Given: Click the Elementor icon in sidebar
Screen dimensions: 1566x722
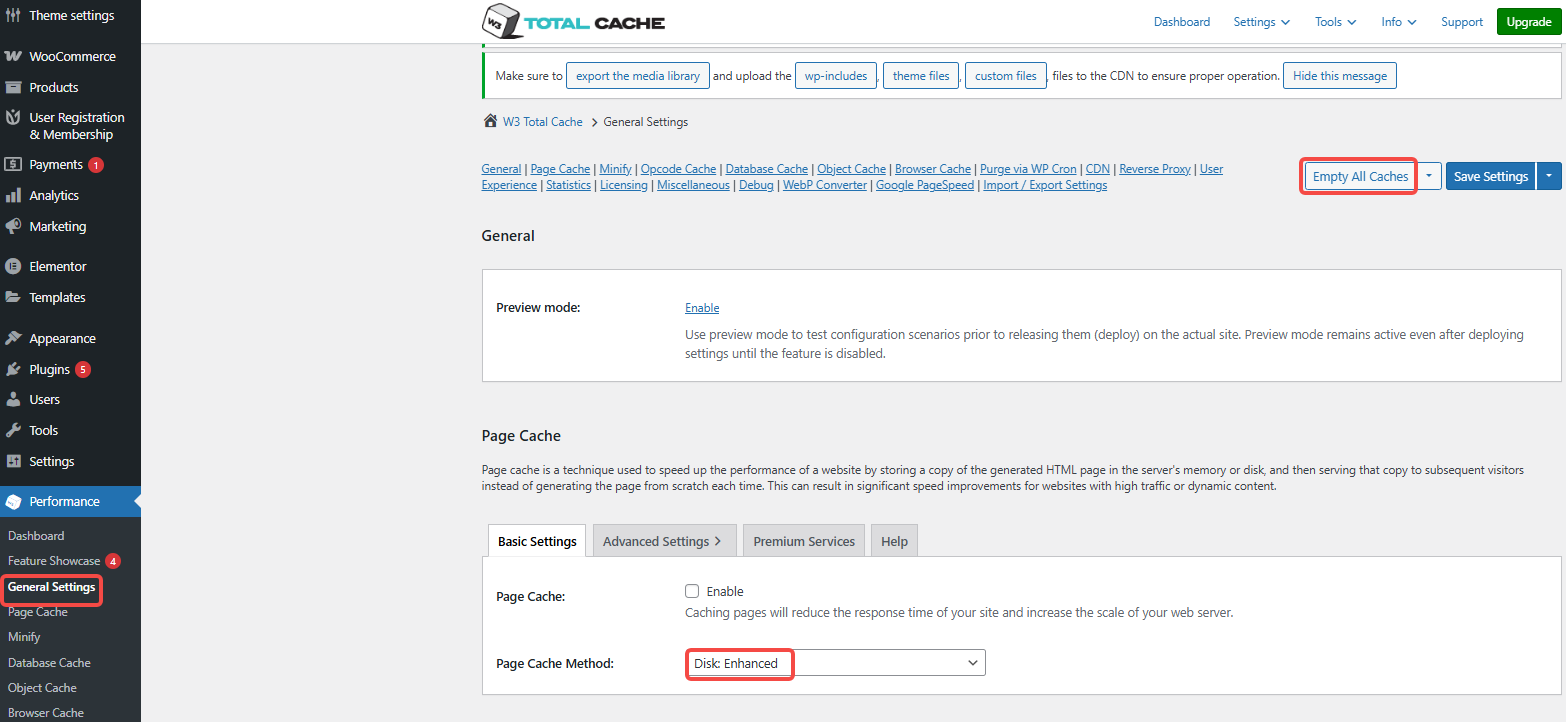Looking at the screenshot, I should point(14,267).
